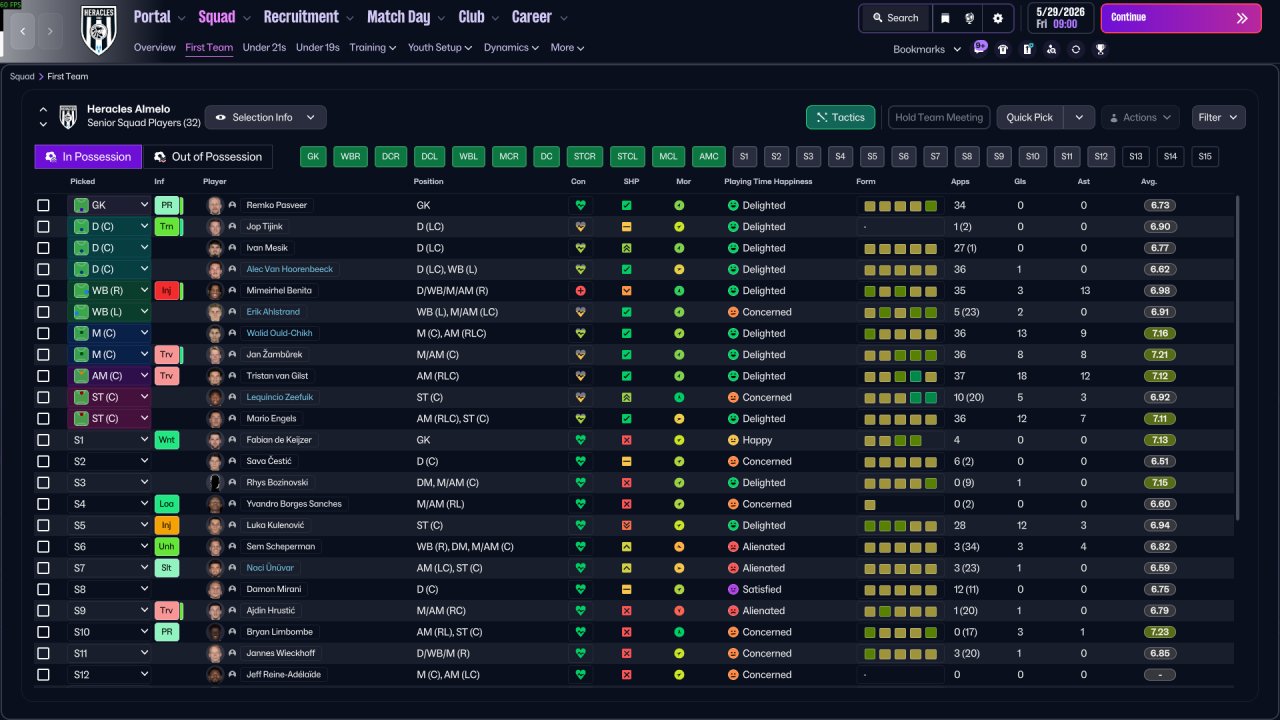Check the box for Luka Kulenović
The height and width of the screenshot is (720, 1280).
click(x=43, y=525)
